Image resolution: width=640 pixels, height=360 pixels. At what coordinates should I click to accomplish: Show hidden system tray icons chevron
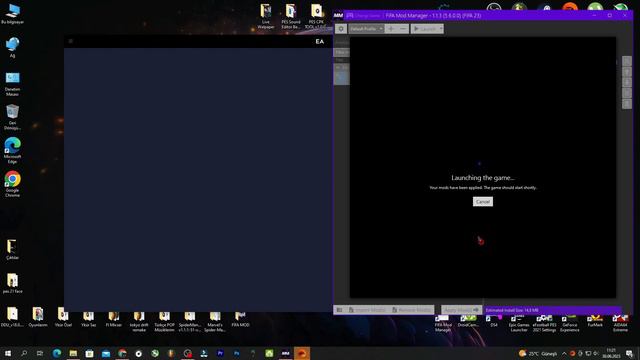tap(564, 353)
